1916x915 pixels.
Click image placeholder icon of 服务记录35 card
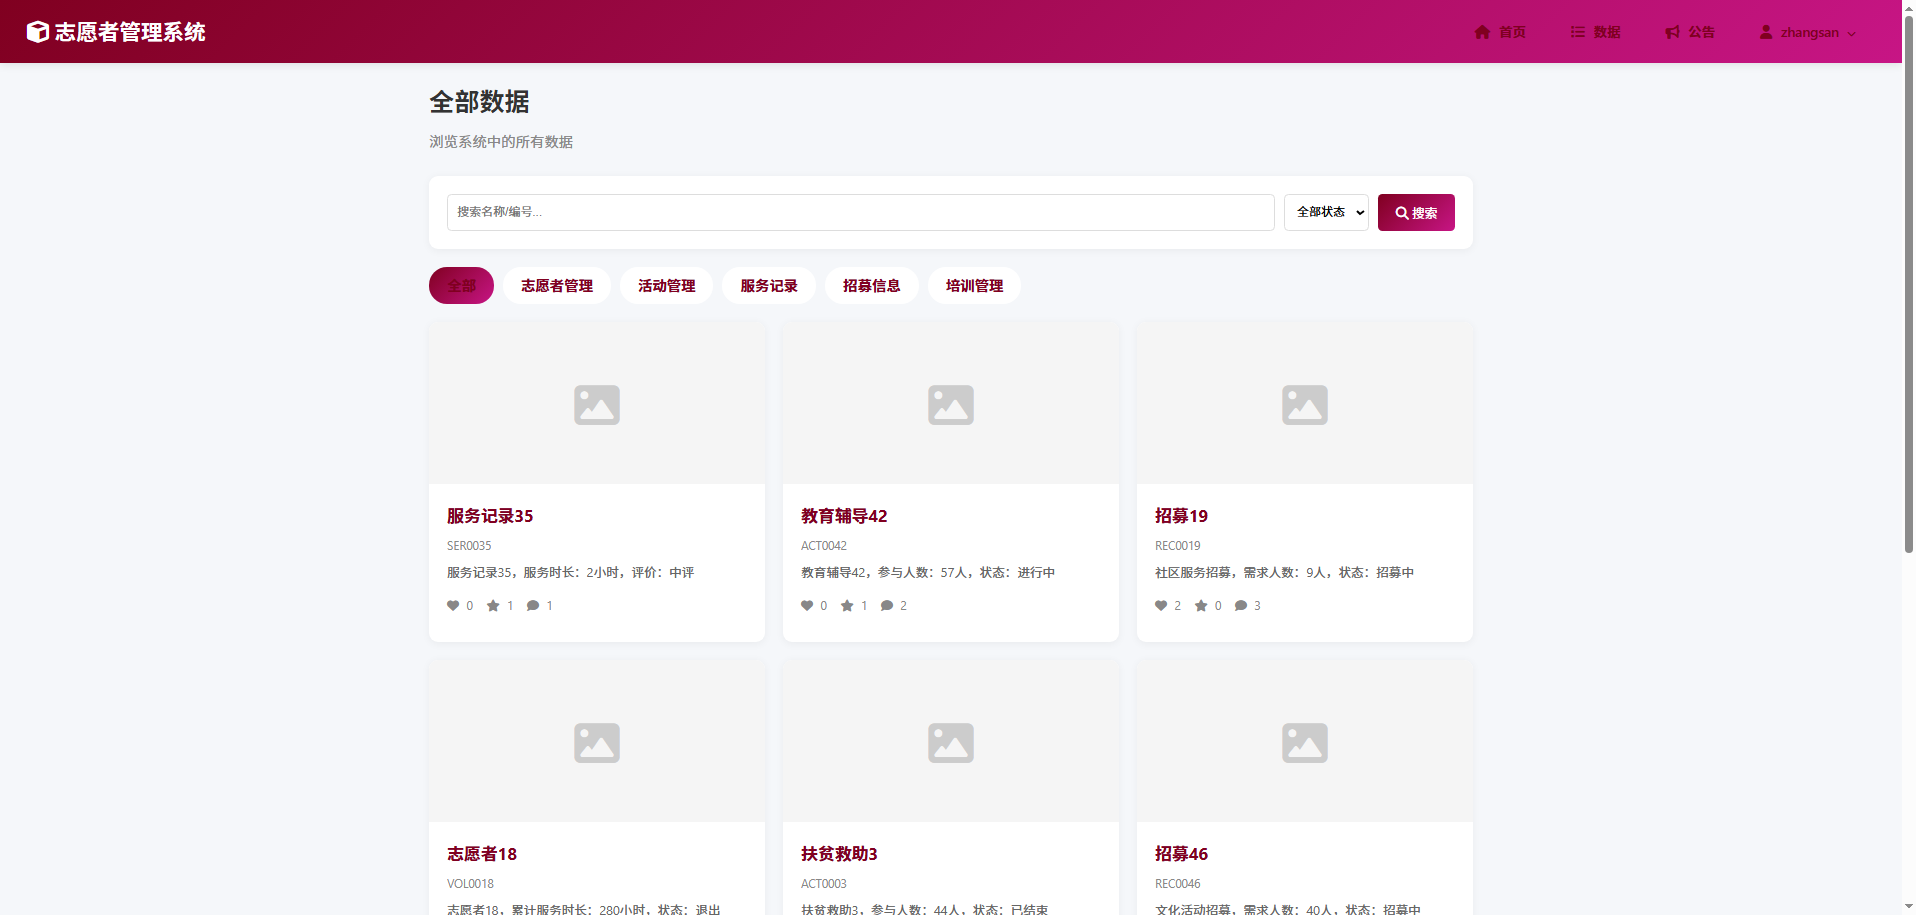click(597, 405)
